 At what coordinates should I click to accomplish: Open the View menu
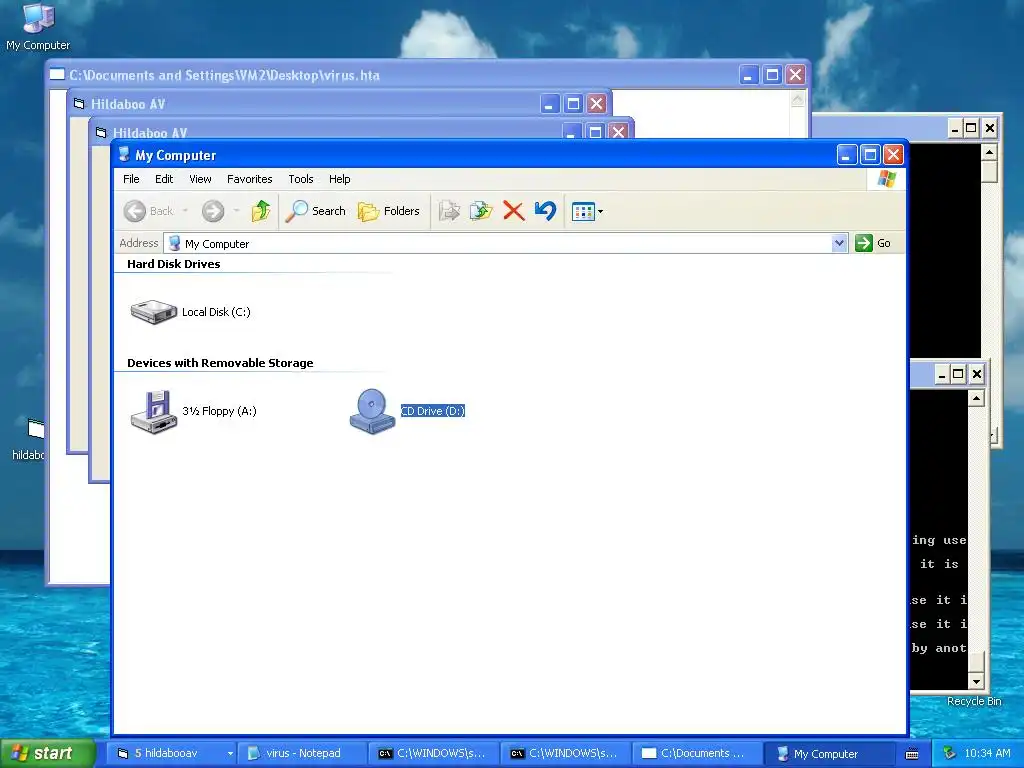[200, 179]
